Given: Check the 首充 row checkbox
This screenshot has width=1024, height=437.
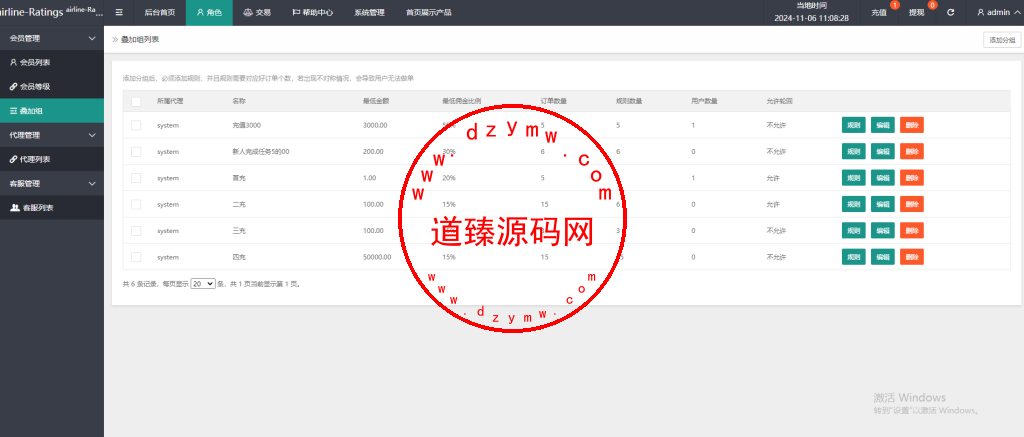Looking at the screenshot, I should coord(136,178).
